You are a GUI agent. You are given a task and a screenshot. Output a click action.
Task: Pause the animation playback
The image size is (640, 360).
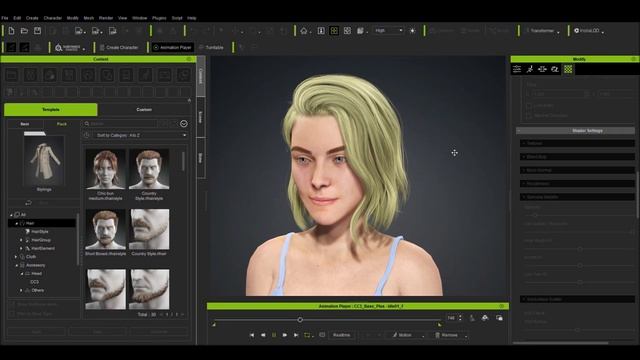click(x=274, y=335)
